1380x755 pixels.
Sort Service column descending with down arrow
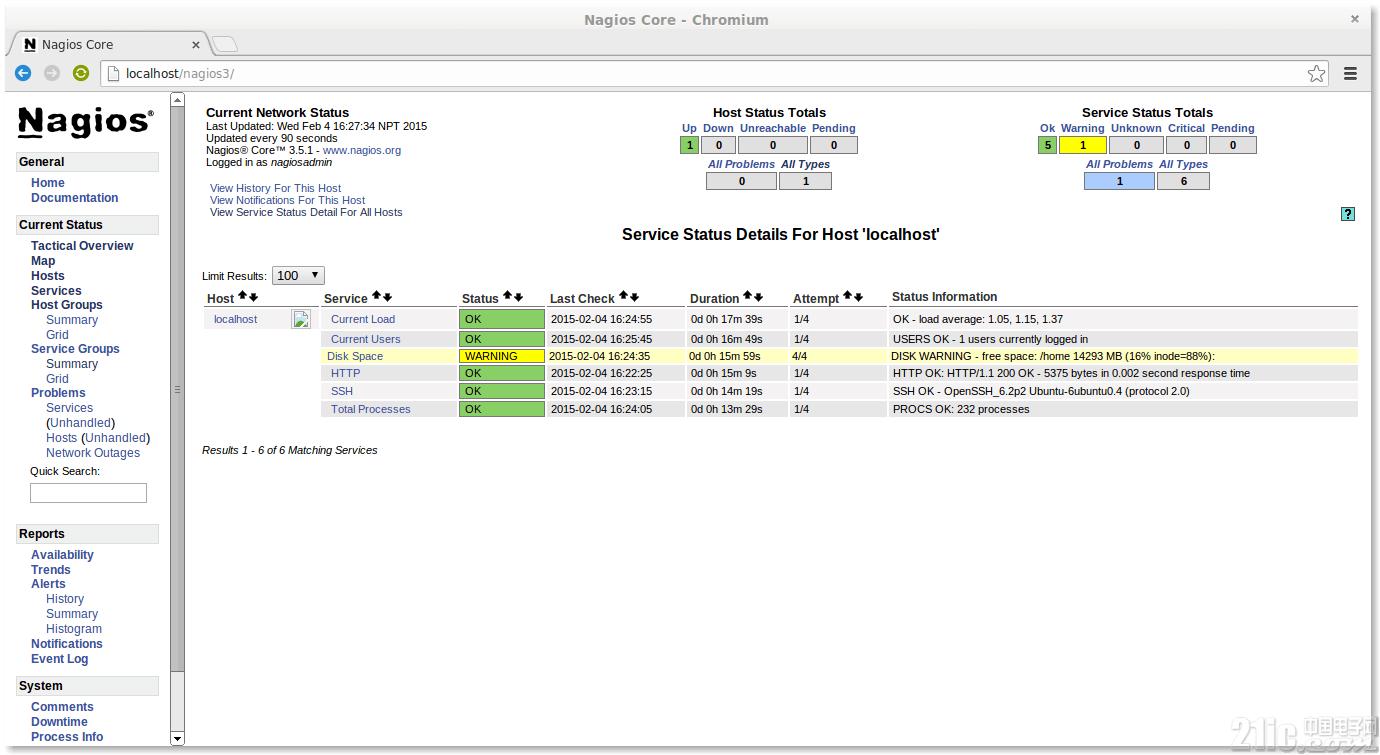click(x=387, y=297)
